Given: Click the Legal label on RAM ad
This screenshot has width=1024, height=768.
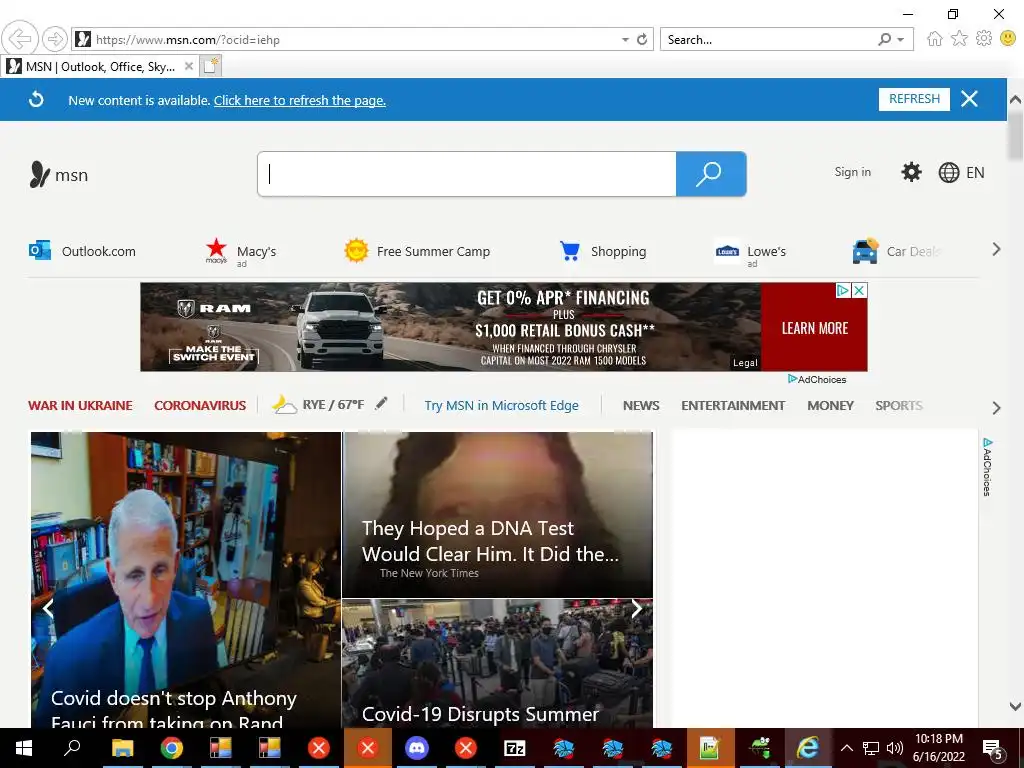Looking at the screenshot, I should pyautogui.click(x=745, y=362).
